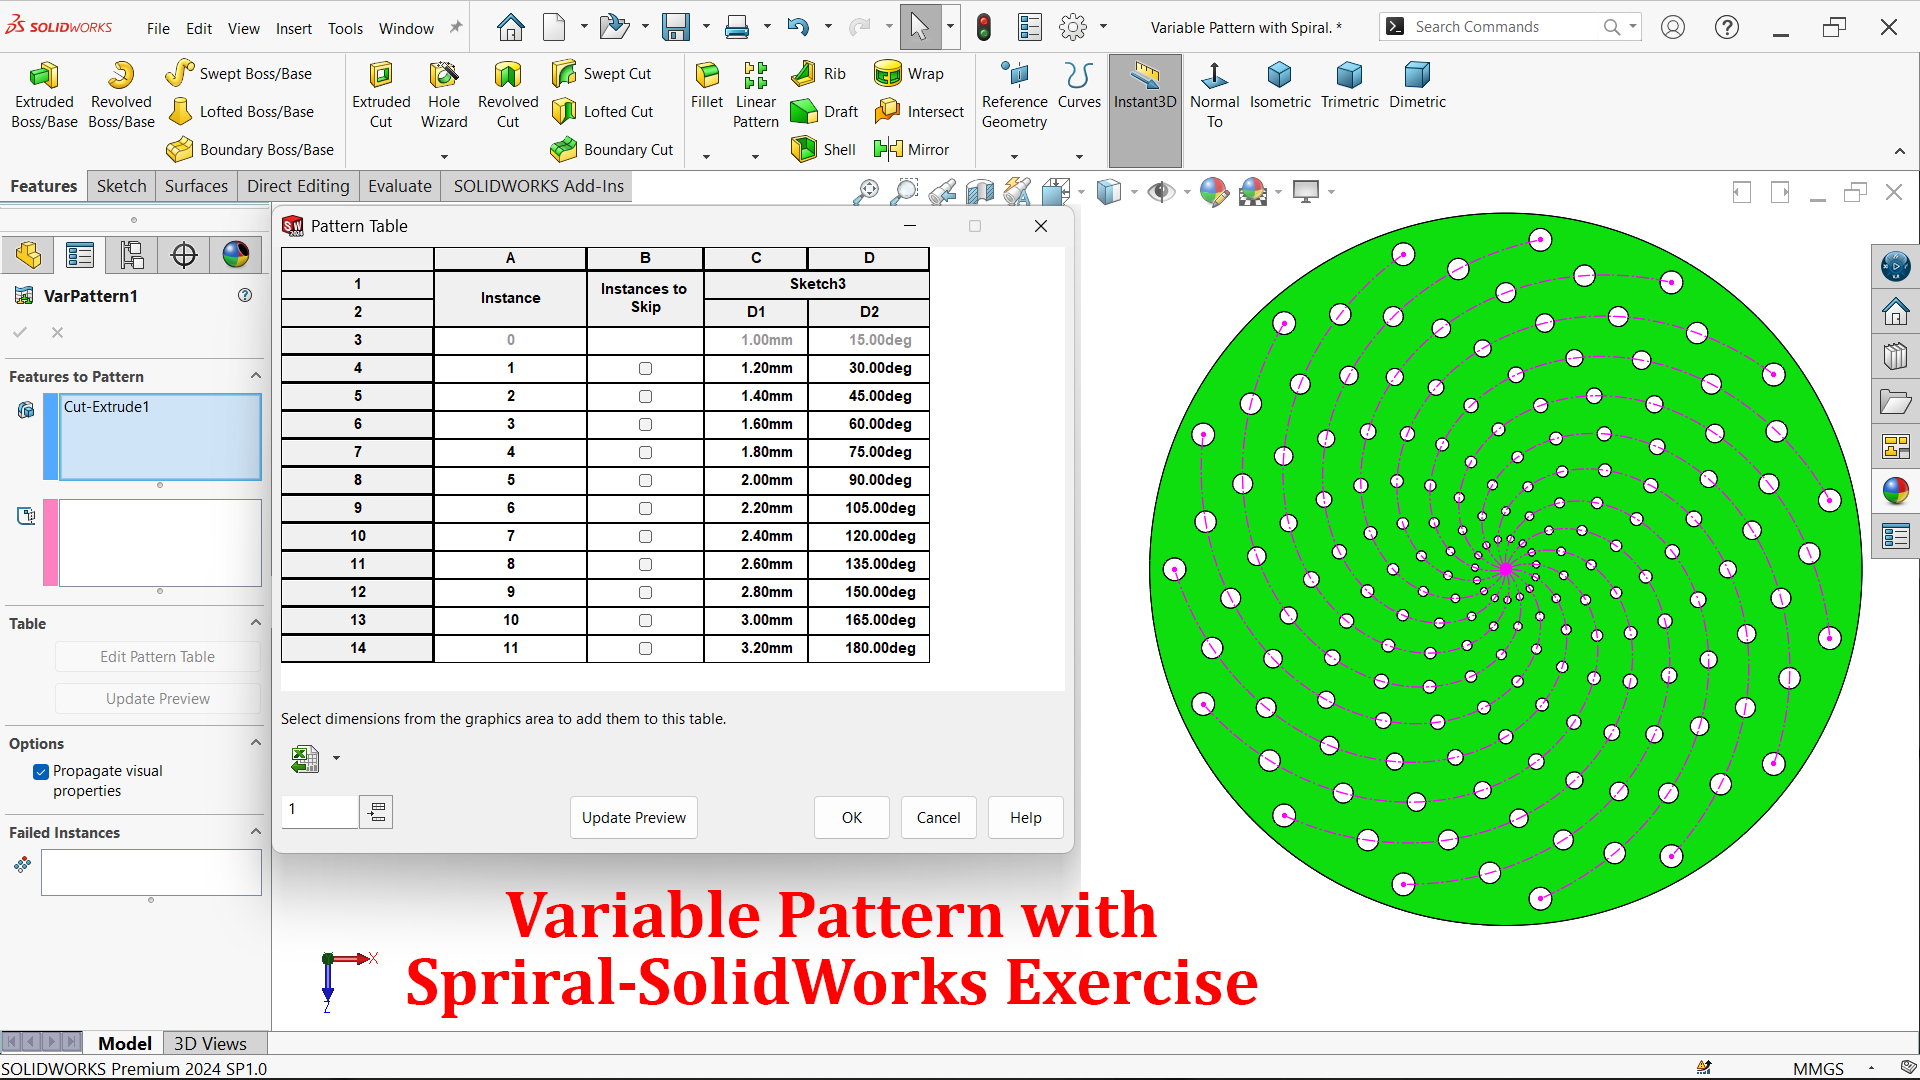Disable Propagate visual properties checkbox

[41, 772]
